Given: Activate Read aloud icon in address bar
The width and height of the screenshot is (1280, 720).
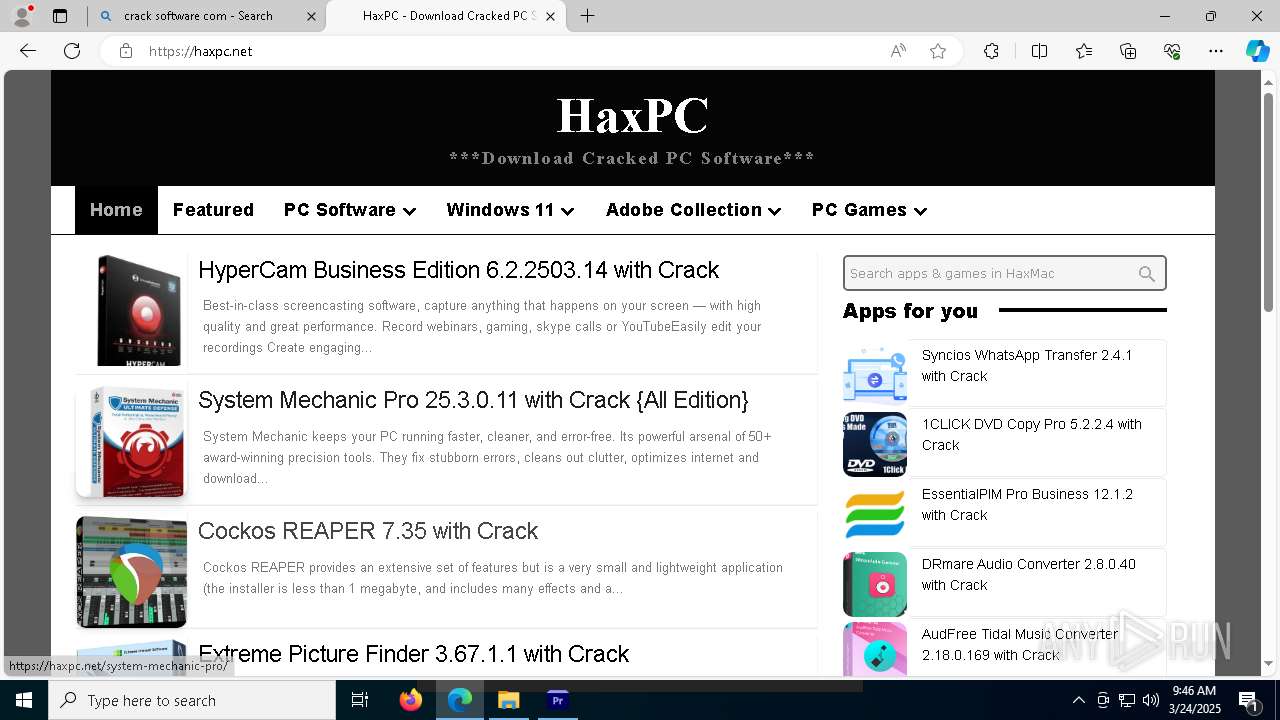Looking at the screenshot, I should pos(898,51).
